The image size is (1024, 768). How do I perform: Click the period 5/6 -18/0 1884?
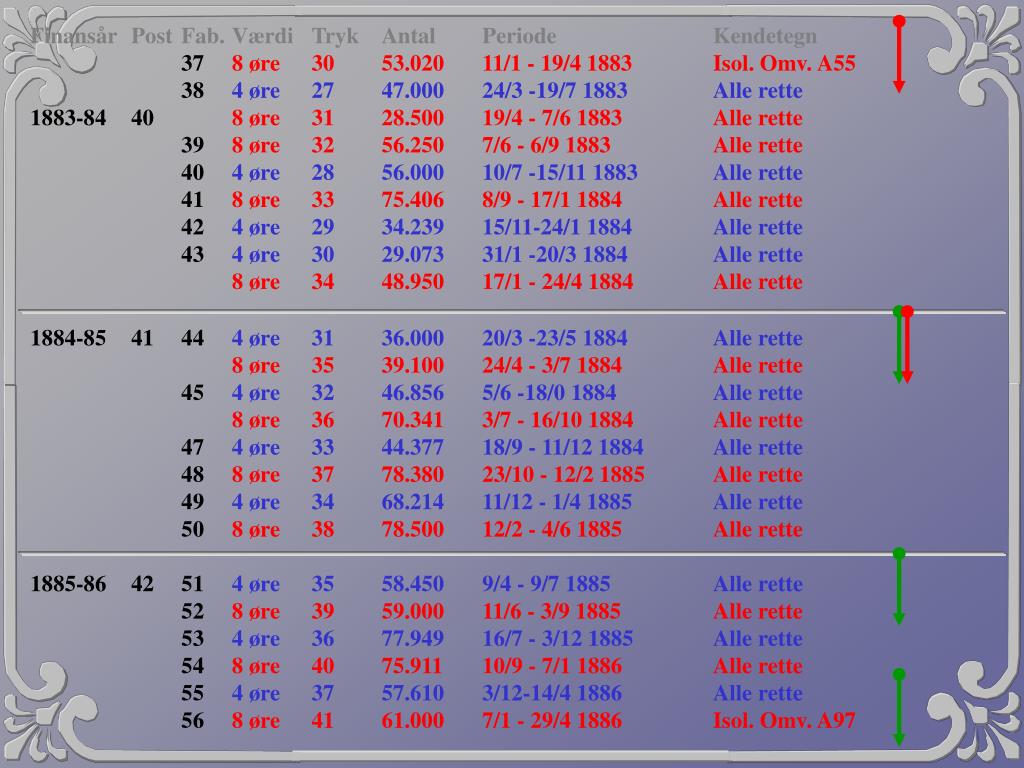pos(549,393)
